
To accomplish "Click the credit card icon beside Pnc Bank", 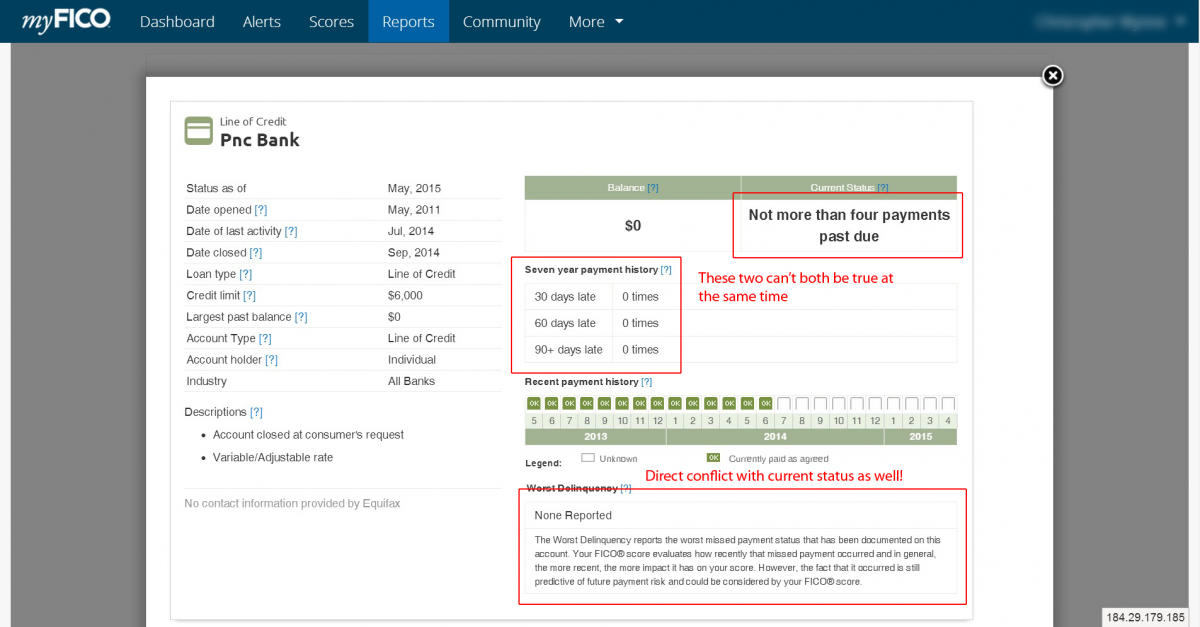I will pos(198,131).
